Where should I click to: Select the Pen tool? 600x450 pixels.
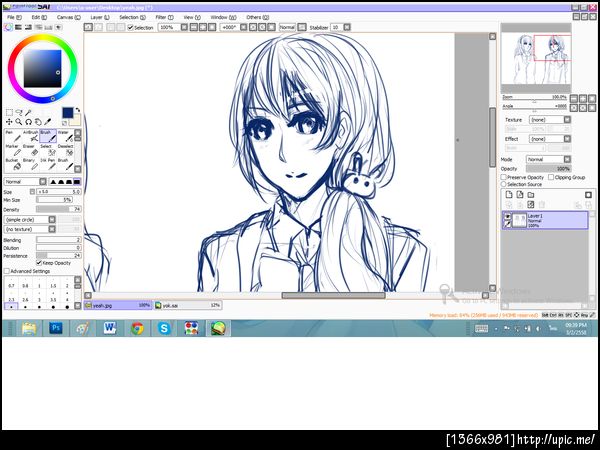(13, 136)
